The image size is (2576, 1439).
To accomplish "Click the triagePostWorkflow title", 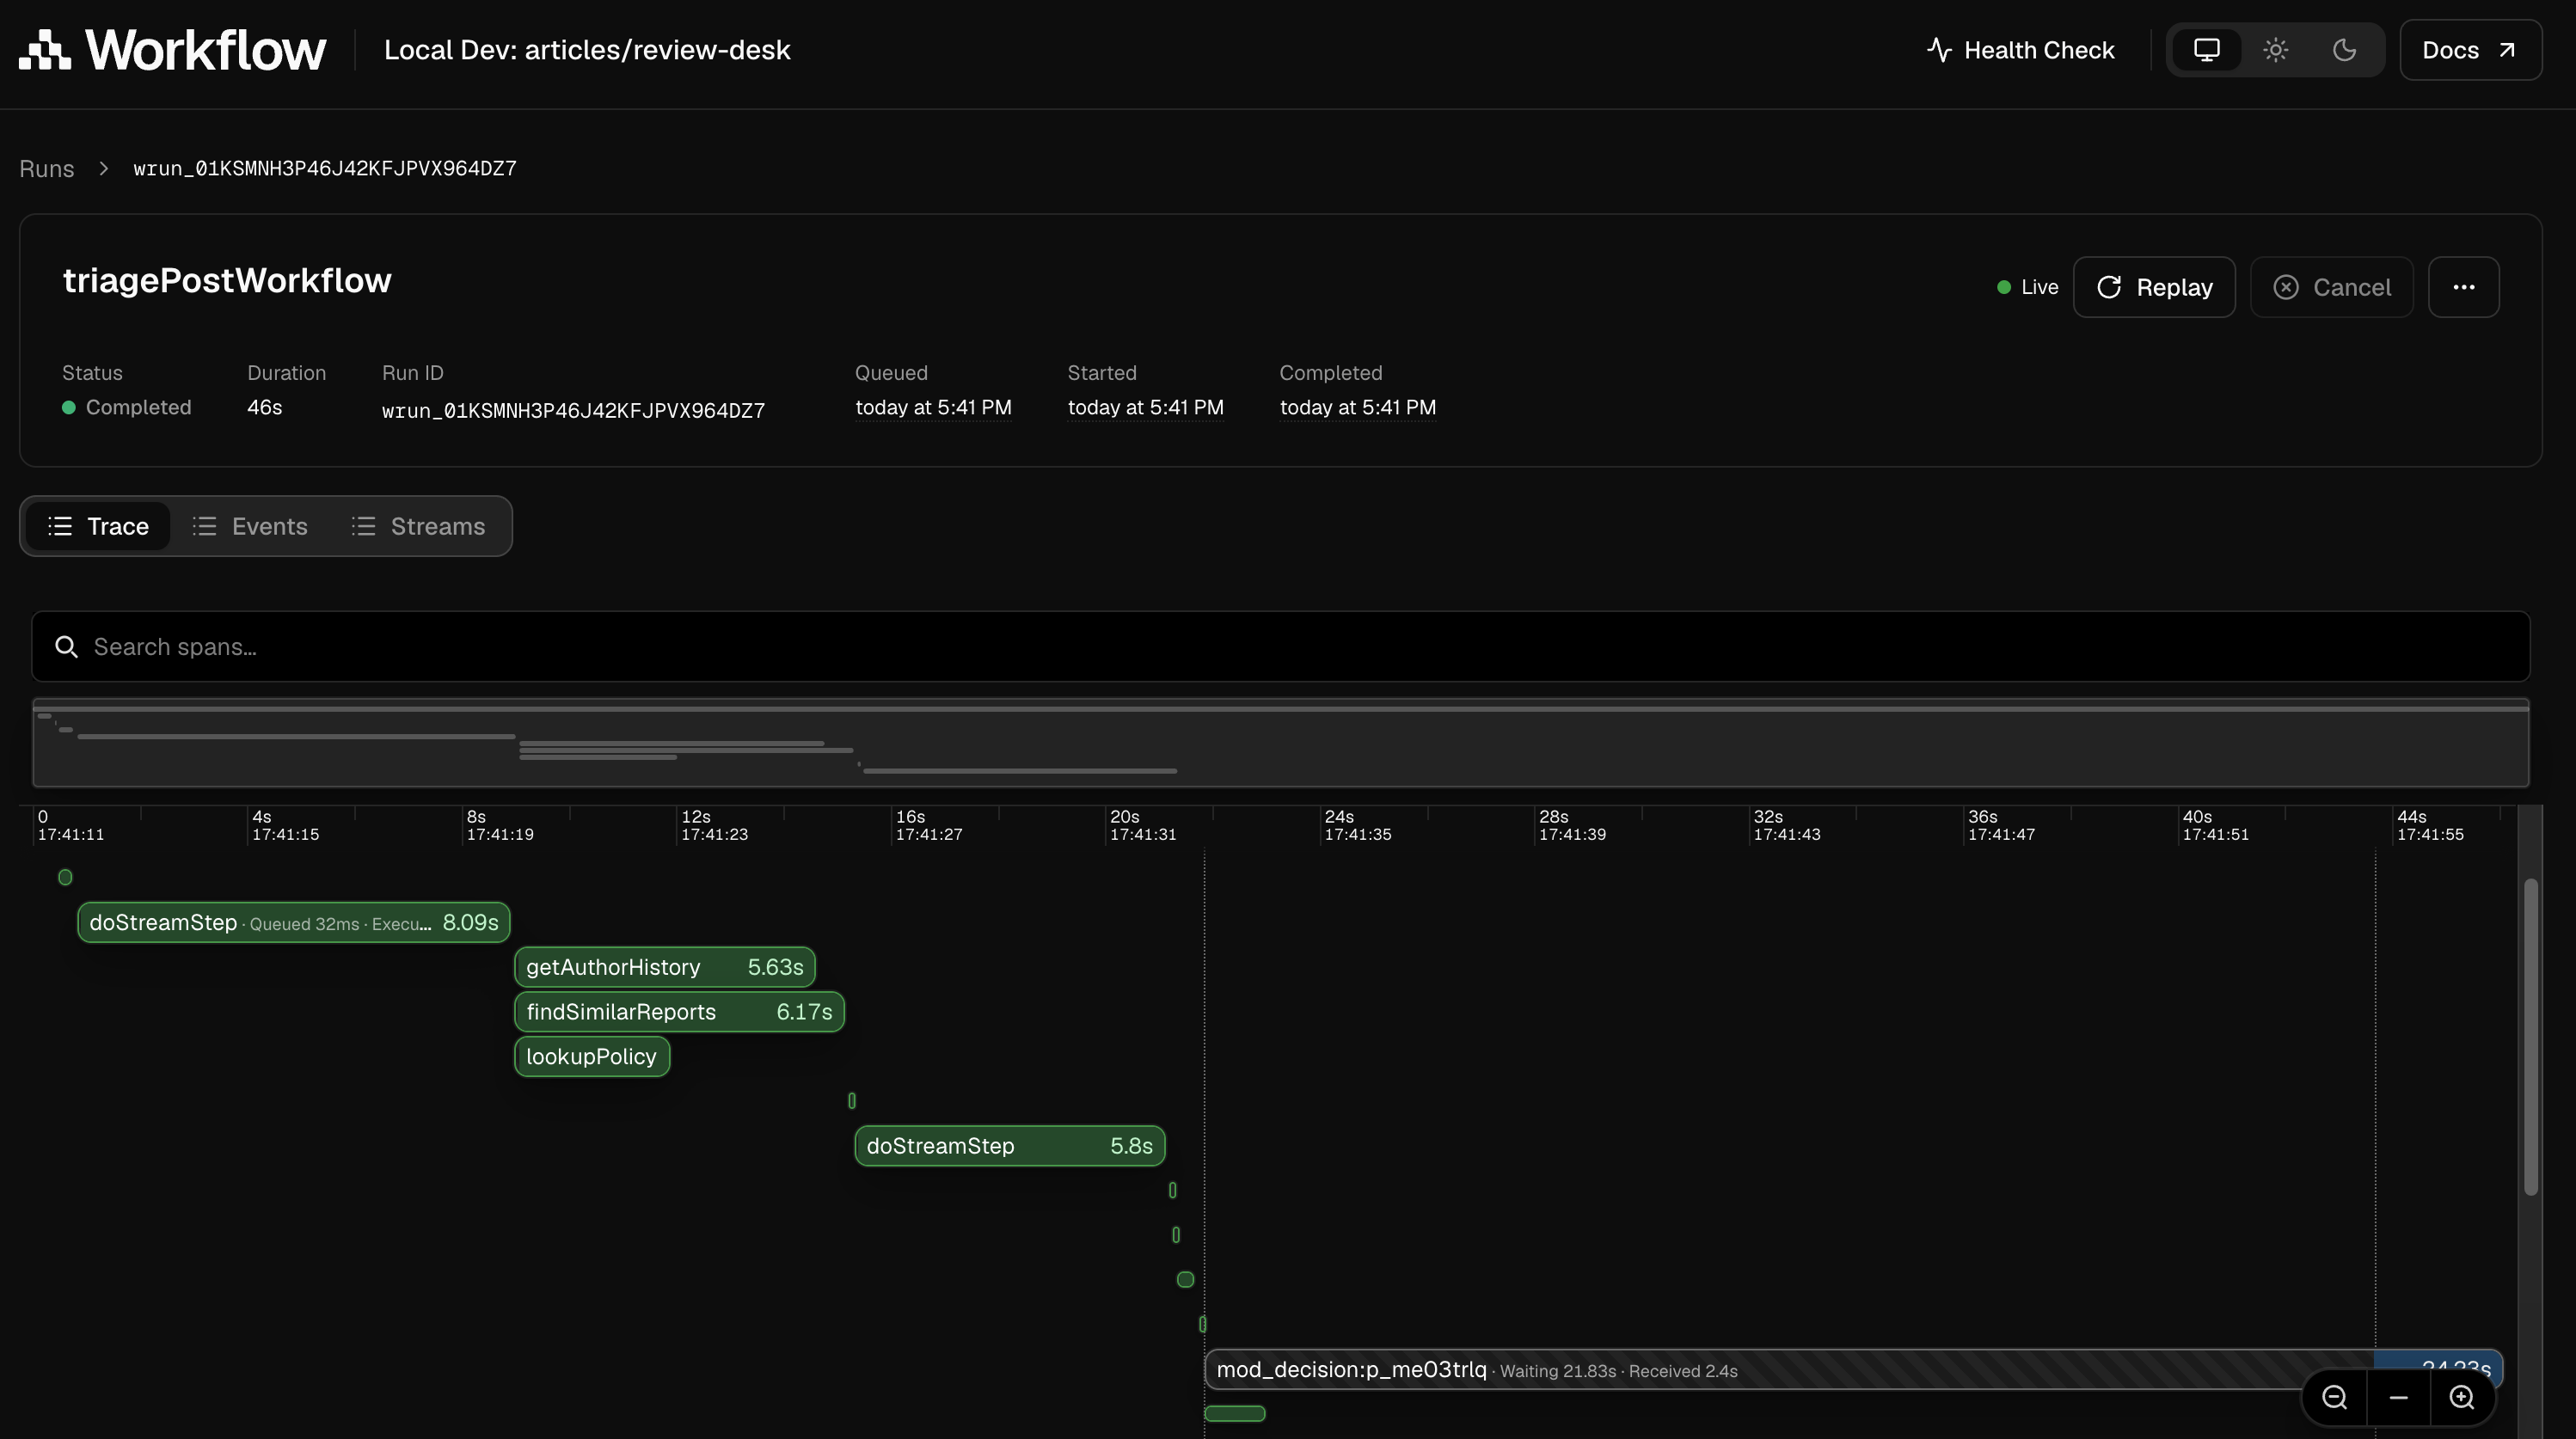I will pos(227,281).
